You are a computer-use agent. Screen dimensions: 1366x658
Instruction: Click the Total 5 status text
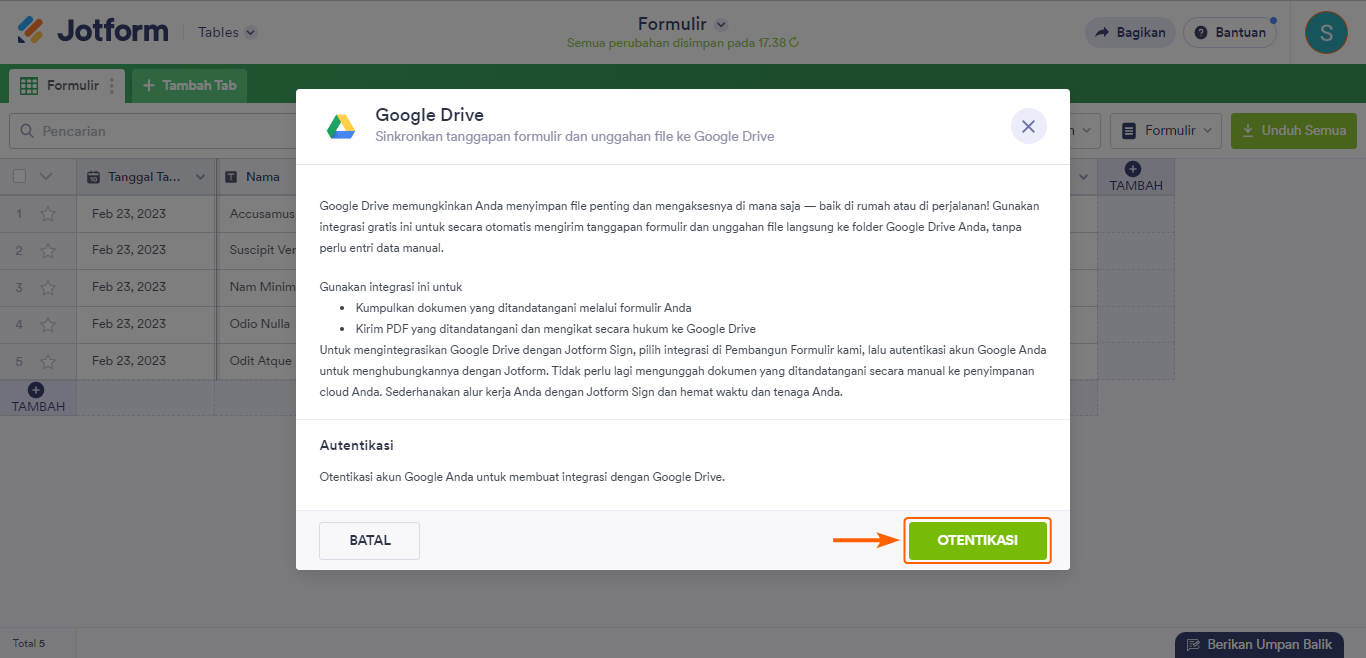point(28,643)
